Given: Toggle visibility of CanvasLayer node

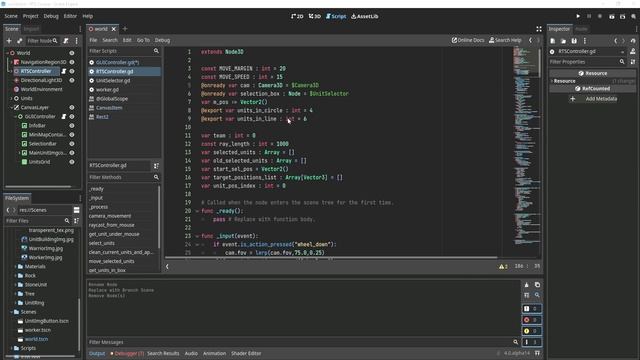Looking at the screenshot, I should 72,107.
